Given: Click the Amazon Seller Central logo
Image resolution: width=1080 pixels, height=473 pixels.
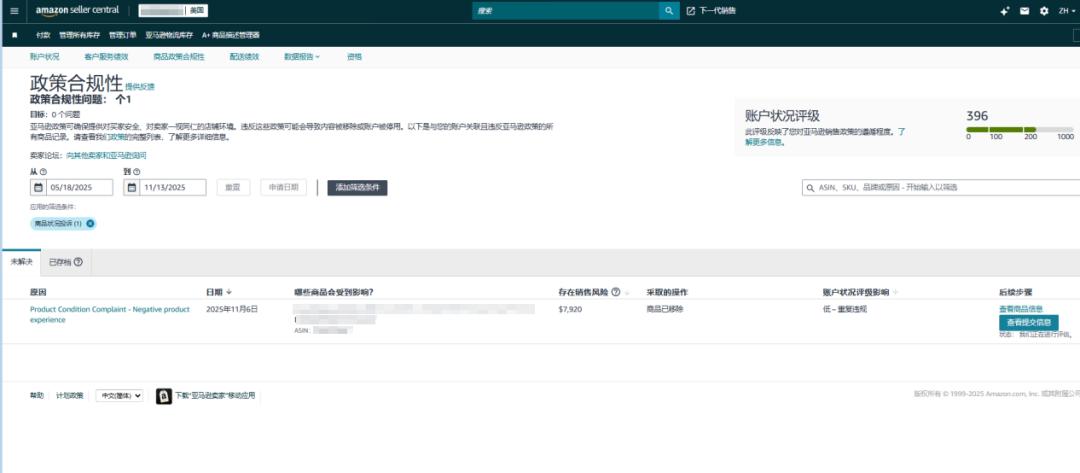Looking at the screenshot, I should [77, 10].
